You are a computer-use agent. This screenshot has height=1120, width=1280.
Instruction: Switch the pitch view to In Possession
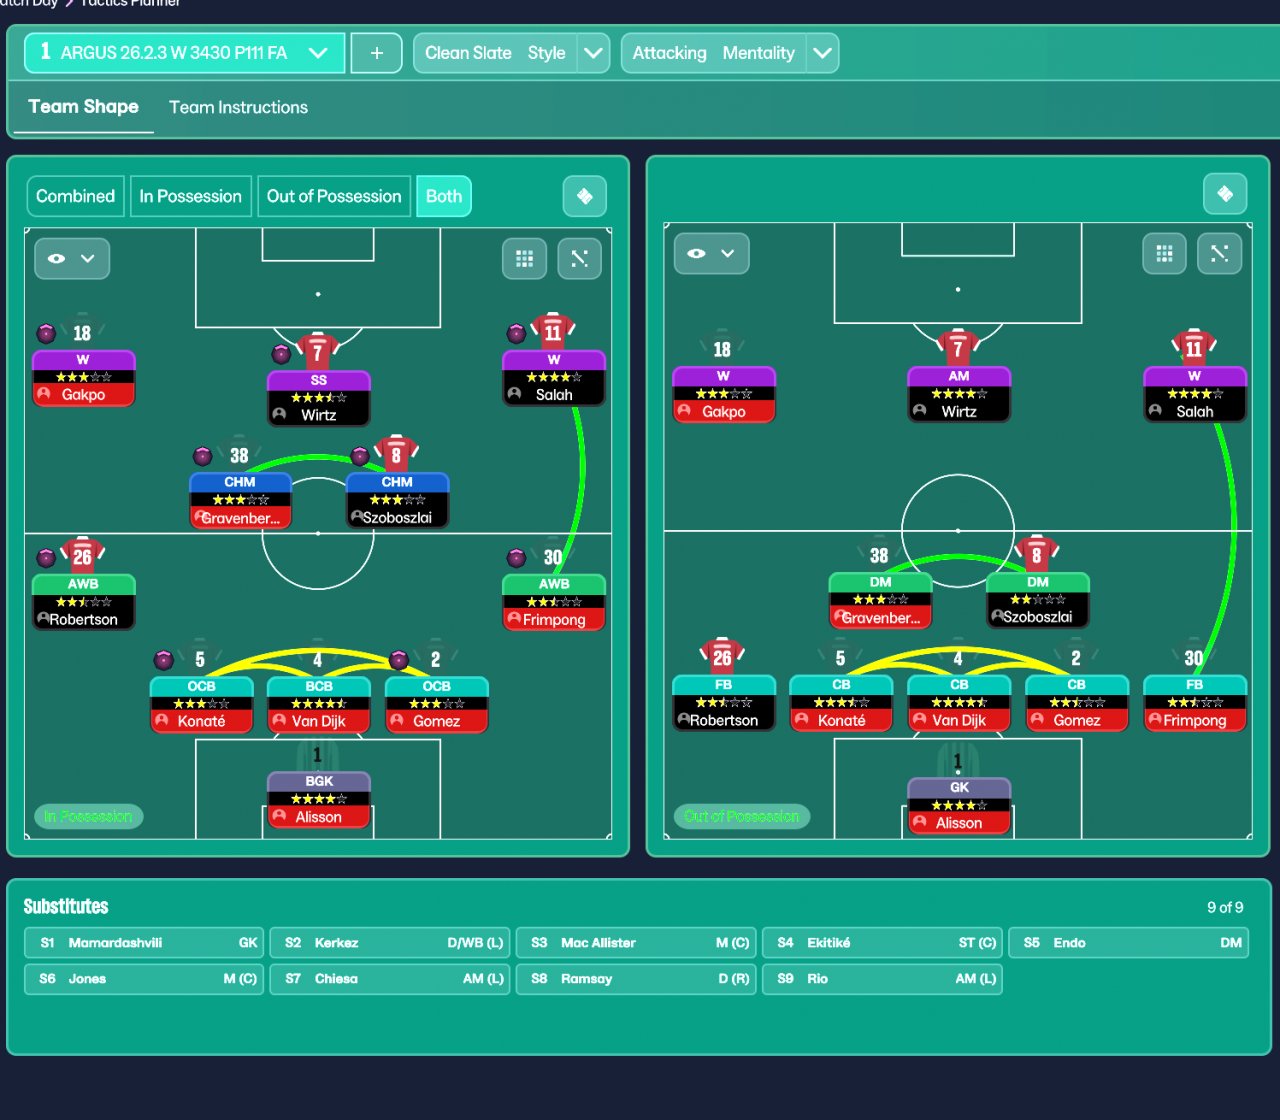point(190,196)
